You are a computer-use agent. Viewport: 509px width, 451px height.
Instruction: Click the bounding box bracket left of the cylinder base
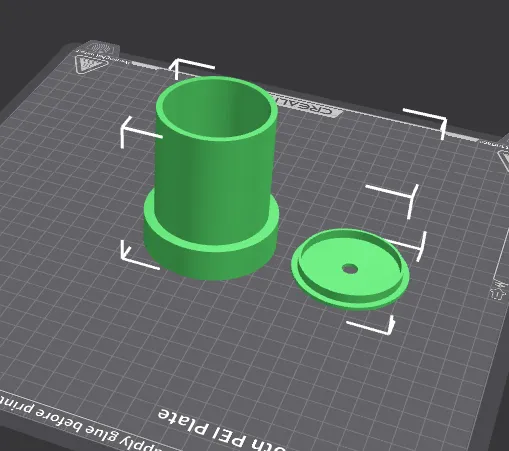pos(139,255)
